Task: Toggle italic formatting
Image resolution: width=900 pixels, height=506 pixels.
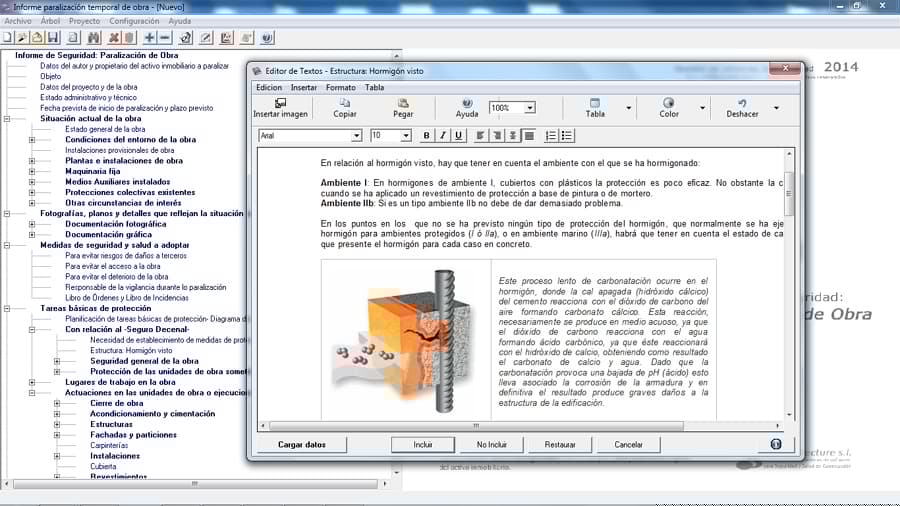Action: (442, 135)
